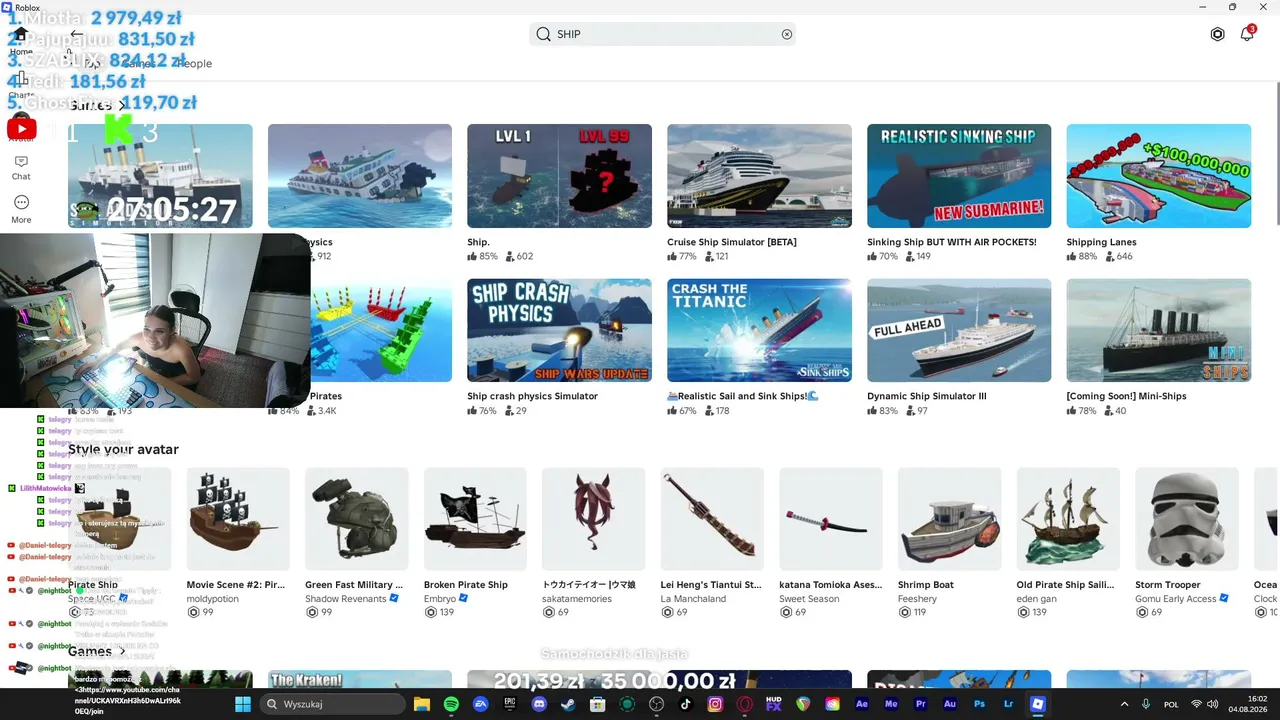This screenshot has width=1280, height=720.
Task: Open Media Encoder from the taskbar
Action: point(891,704)
